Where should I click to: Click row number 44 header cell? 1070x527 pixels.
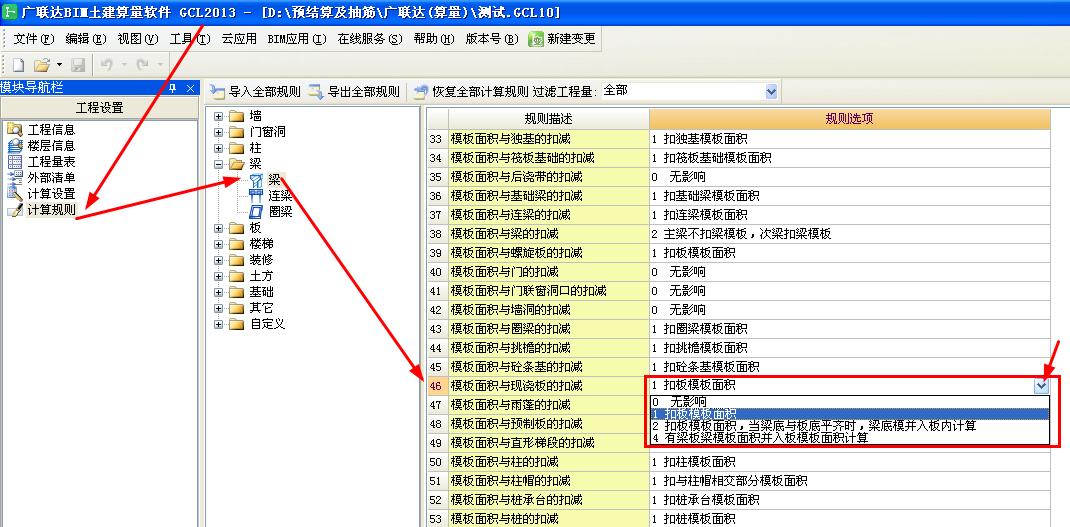(437, 348)
